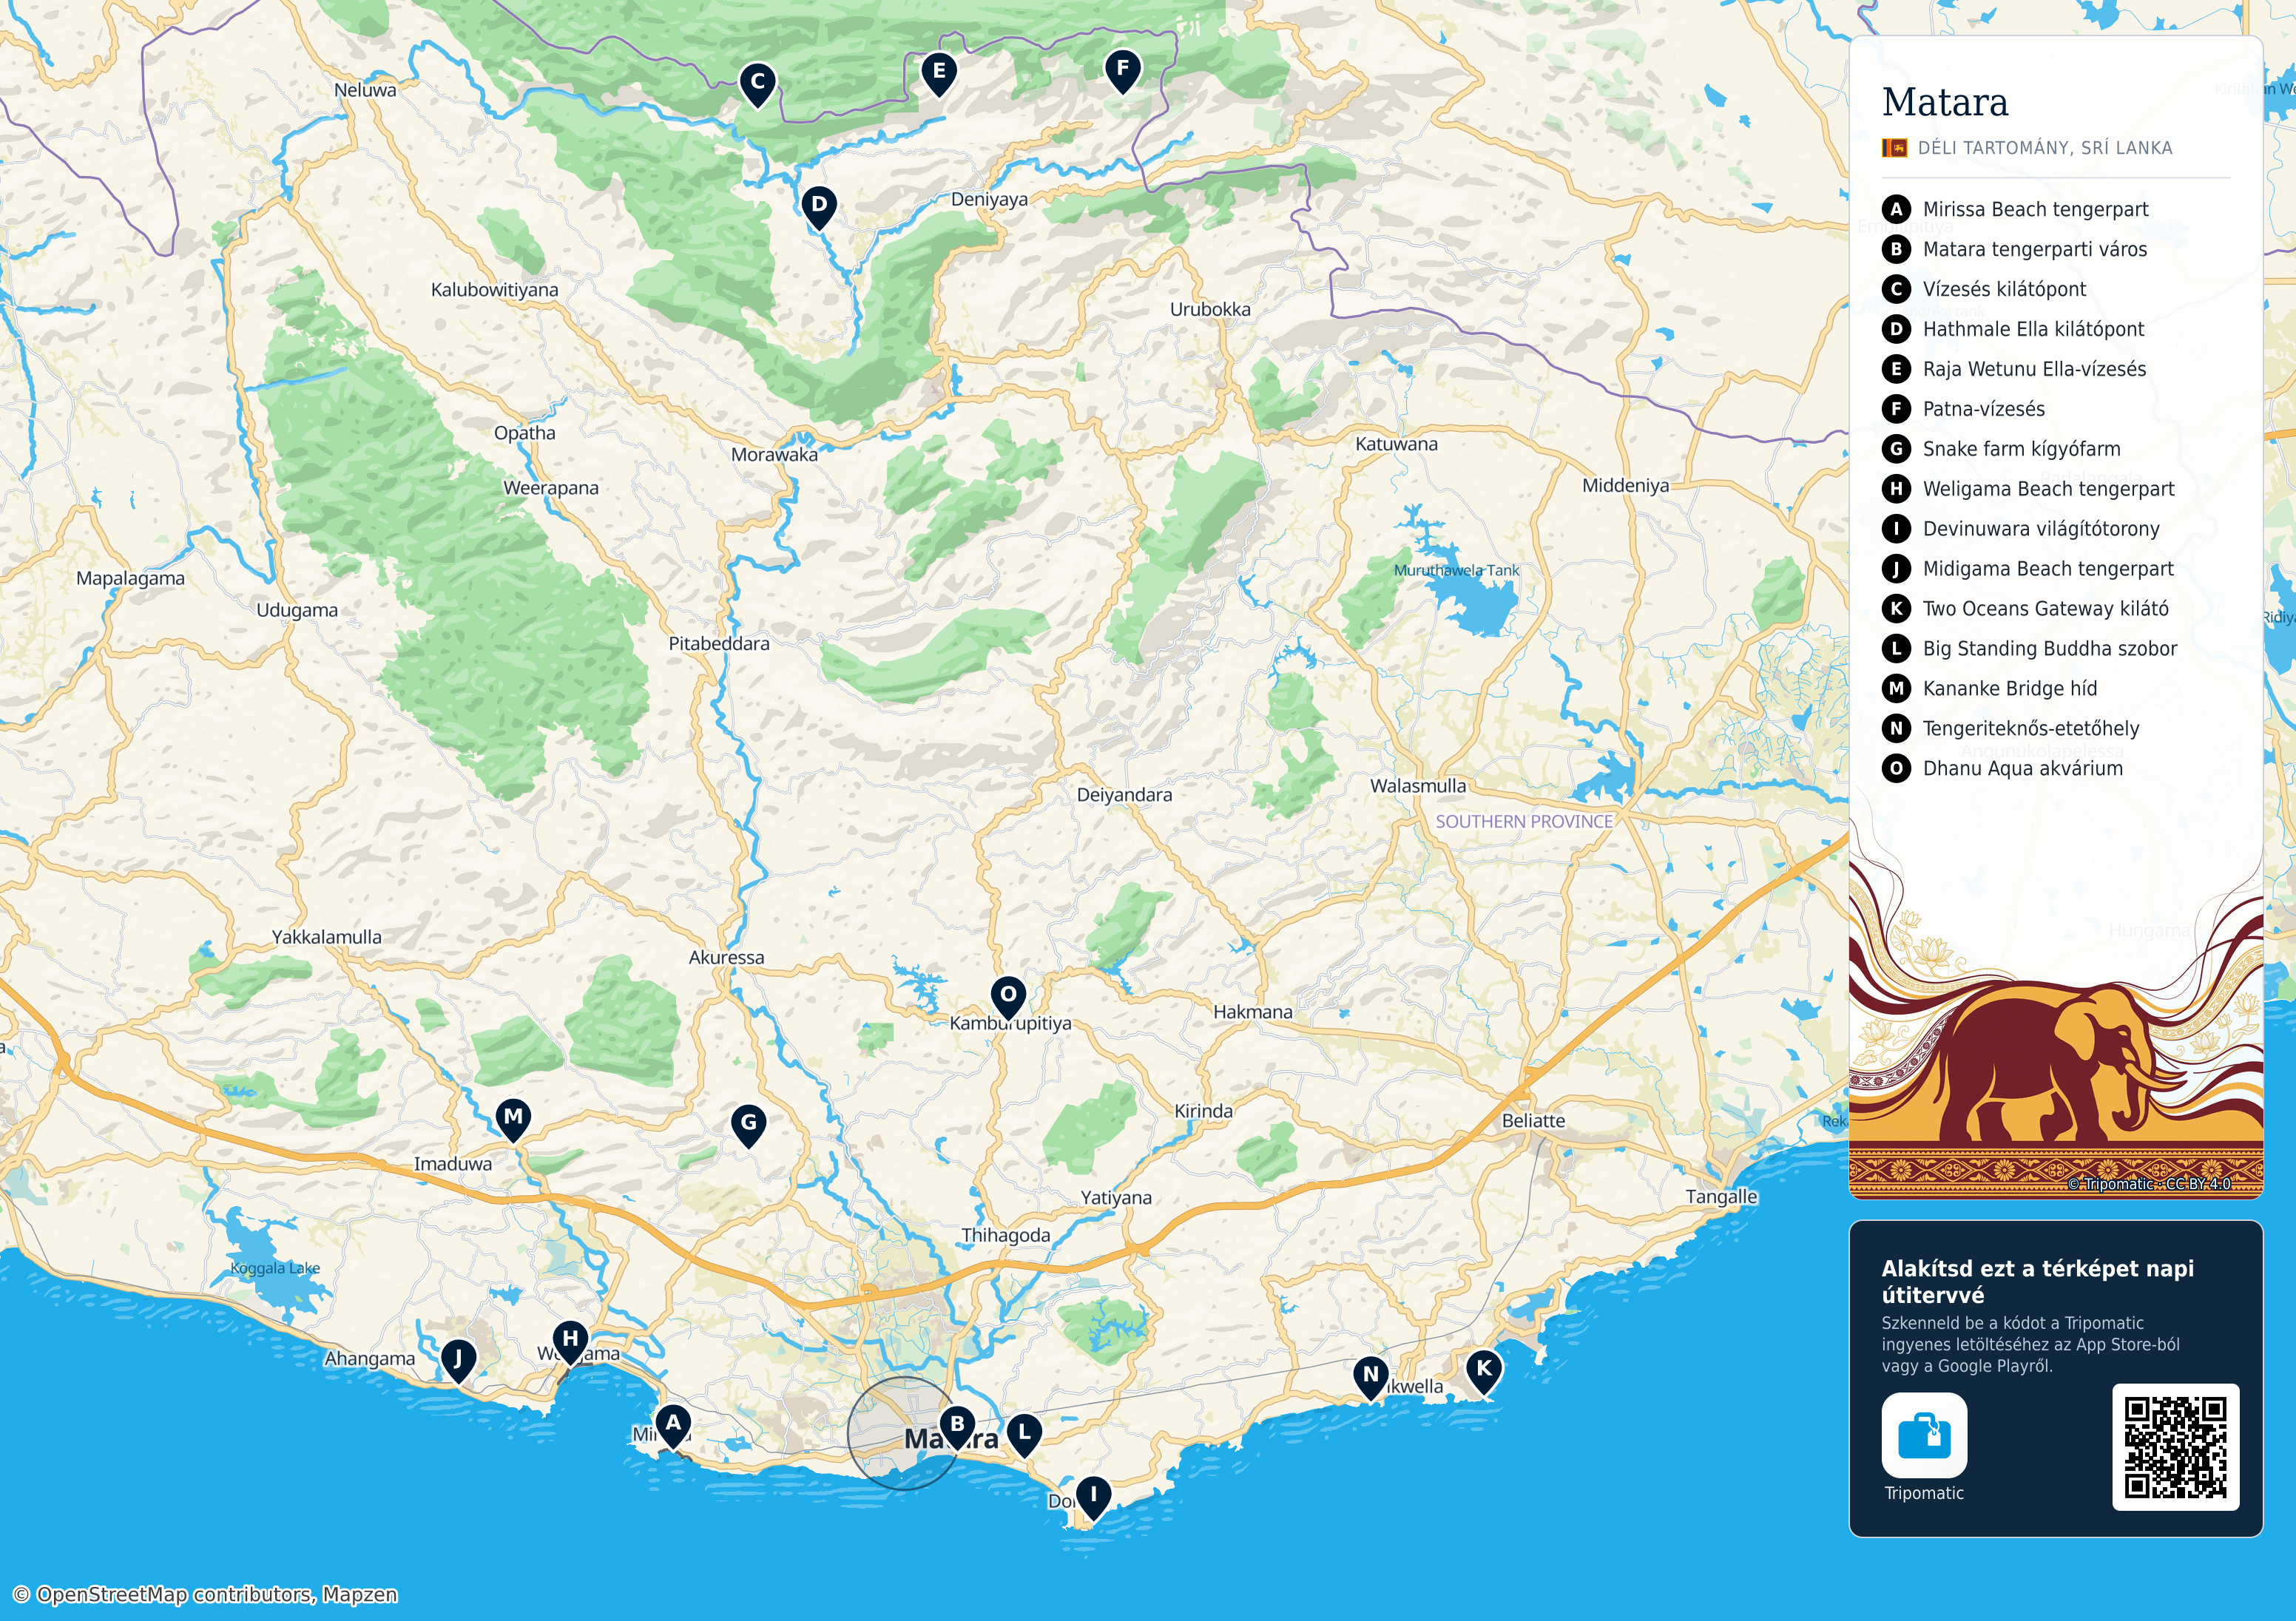Click the OpenStreetMap contributors attribution
Viewport: 2296px width, 1621px height.
(x=205, y=1594)
